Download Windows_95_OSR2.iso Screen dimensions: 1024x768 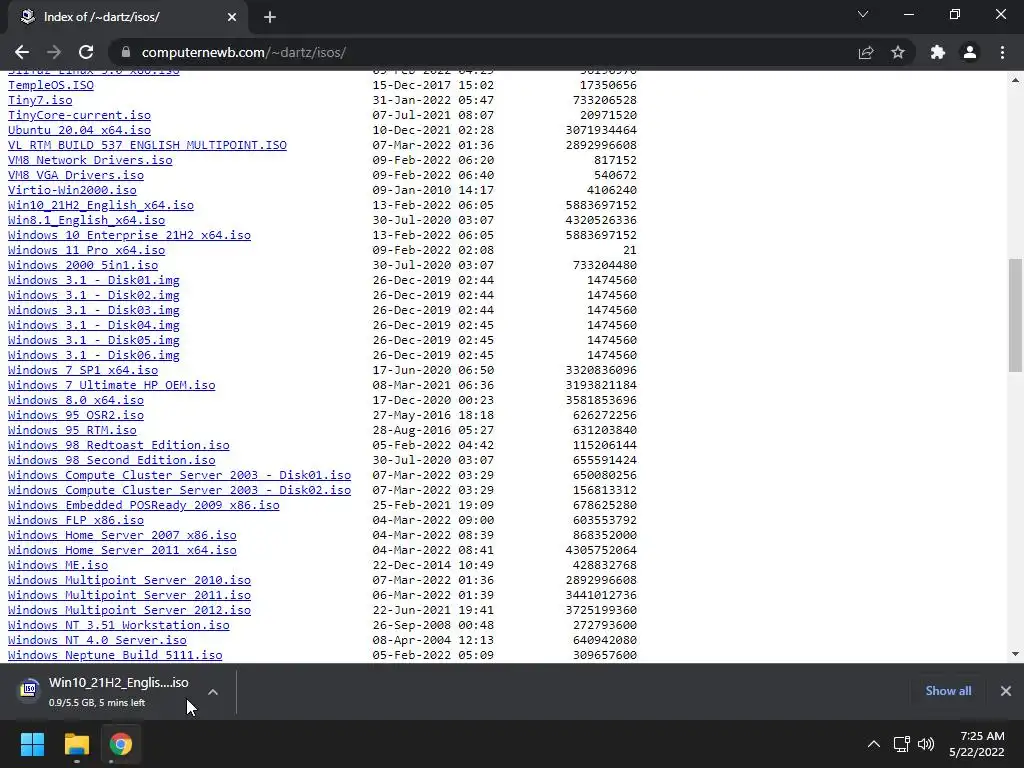tap(76, 415)
